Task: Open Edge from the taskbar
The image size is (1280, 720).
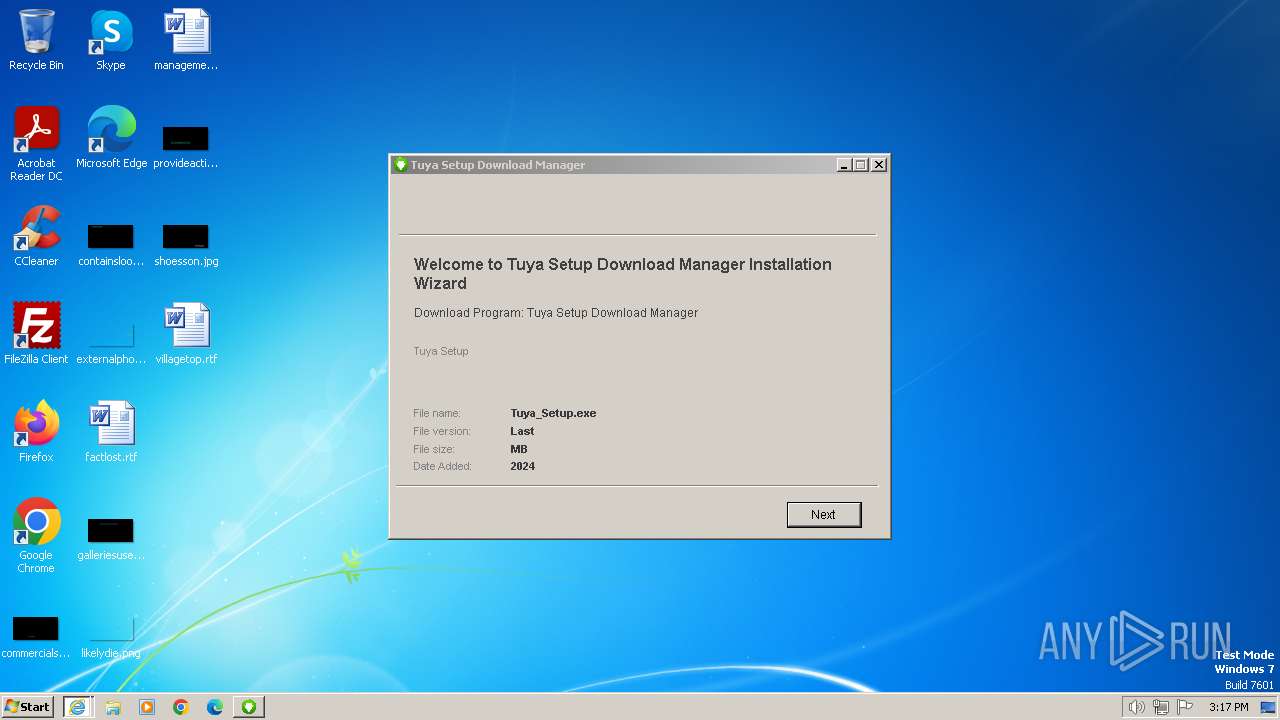Action: pos(215,707)
